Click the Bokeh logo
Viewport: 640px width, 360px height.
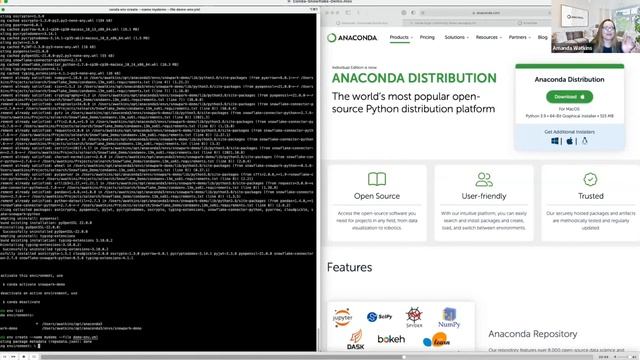click(391, 339)
